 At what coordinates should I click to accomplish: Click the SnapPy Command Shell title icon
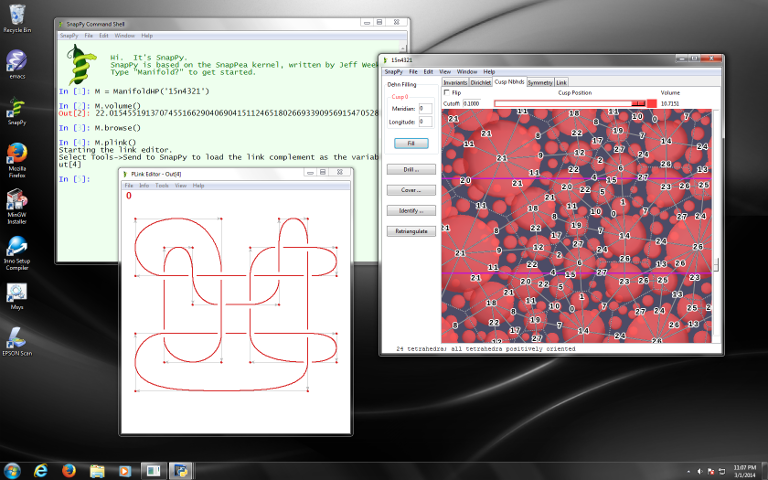click(x=61, y=24)
